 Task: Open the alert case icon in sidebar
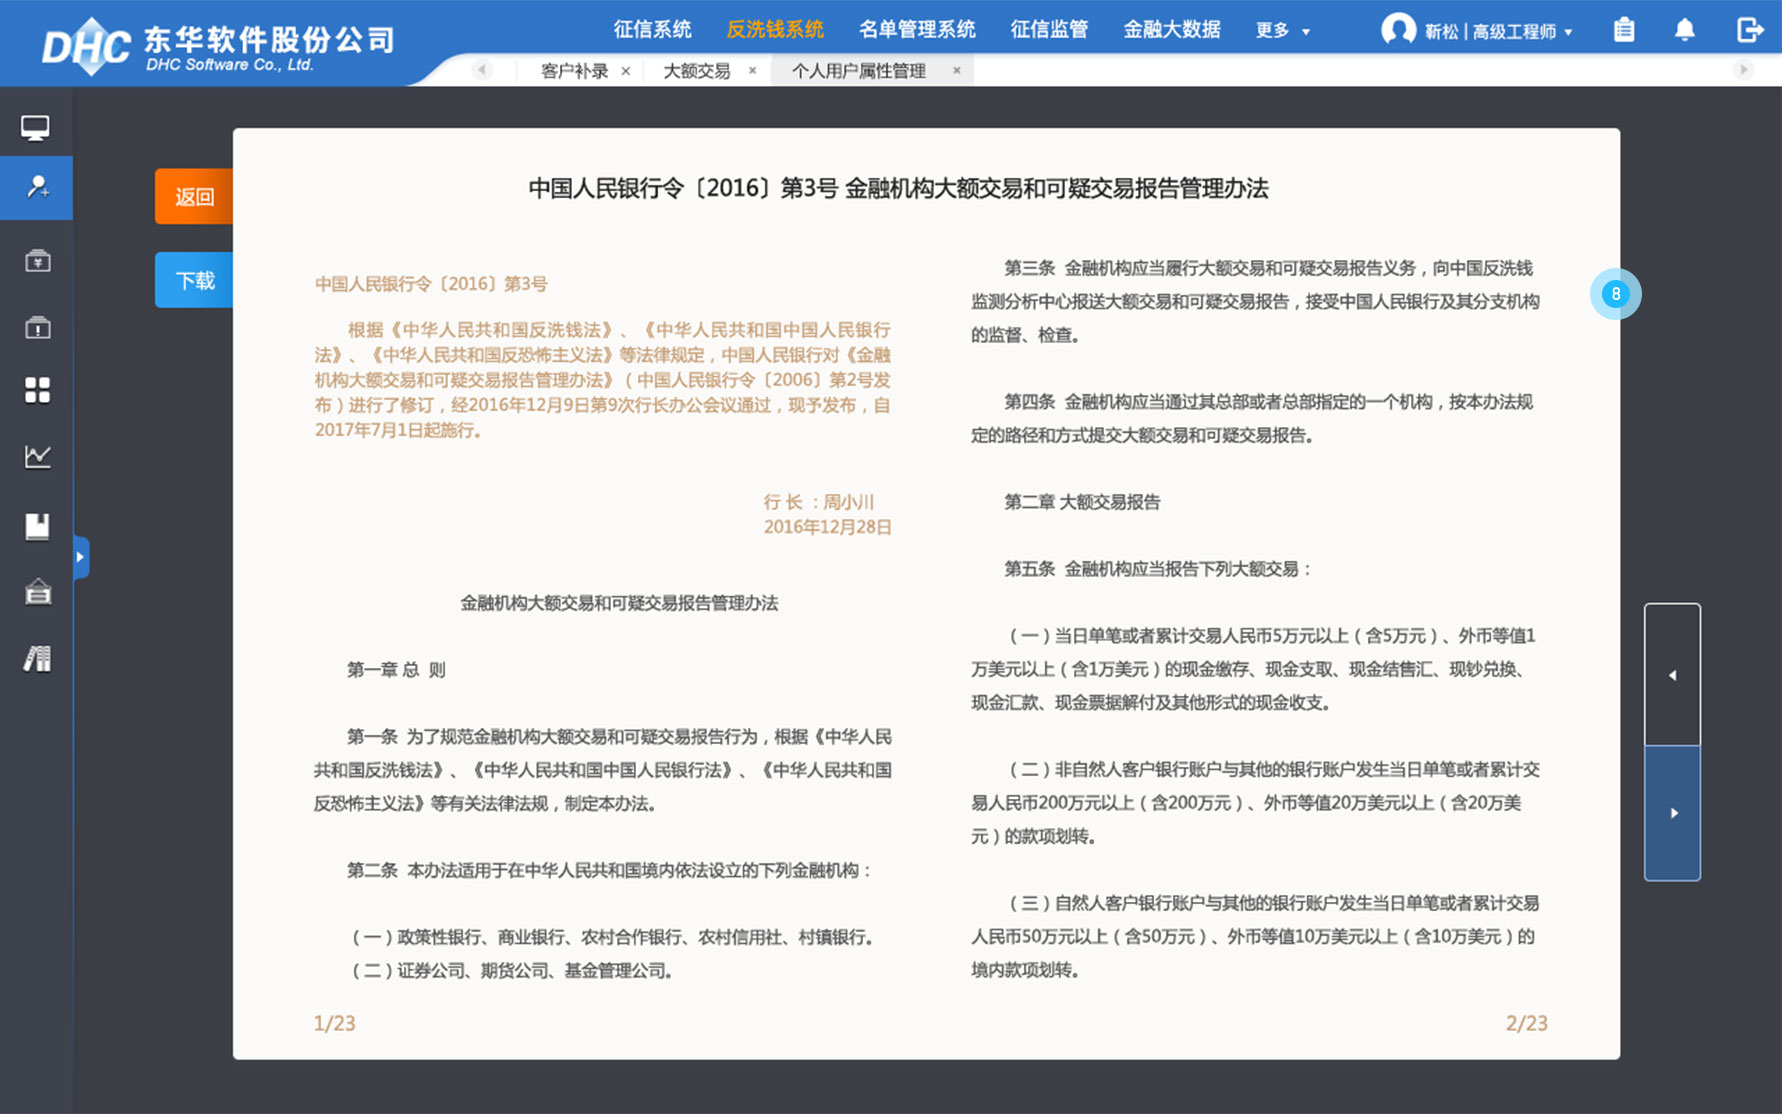click(36, 327)
